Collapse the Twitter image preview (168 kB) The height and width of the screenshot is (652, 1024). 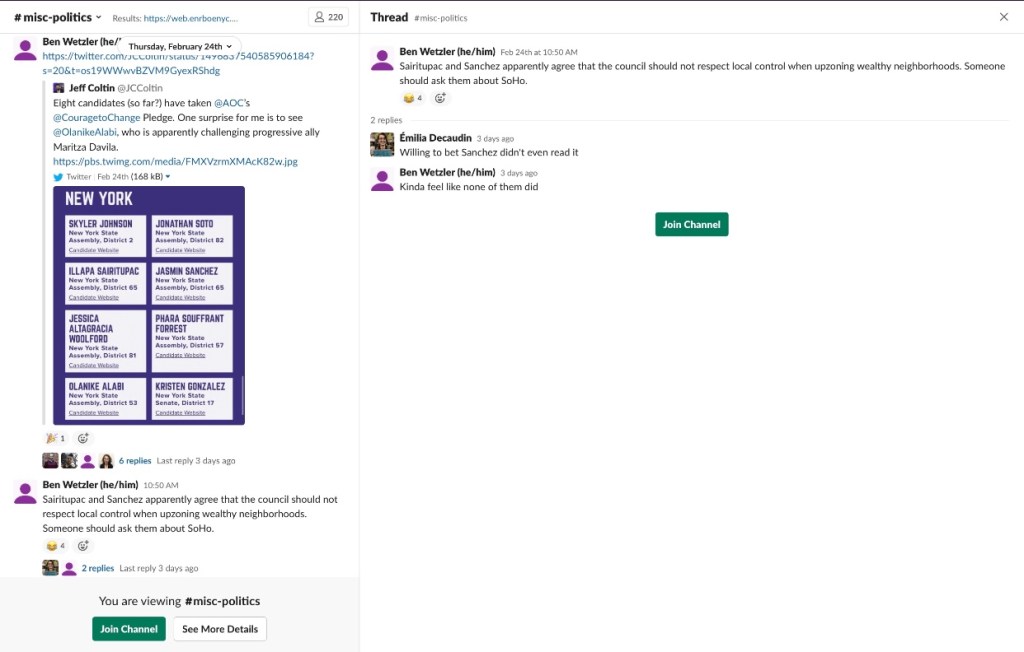pyautogui.click(x=167, y=177)
